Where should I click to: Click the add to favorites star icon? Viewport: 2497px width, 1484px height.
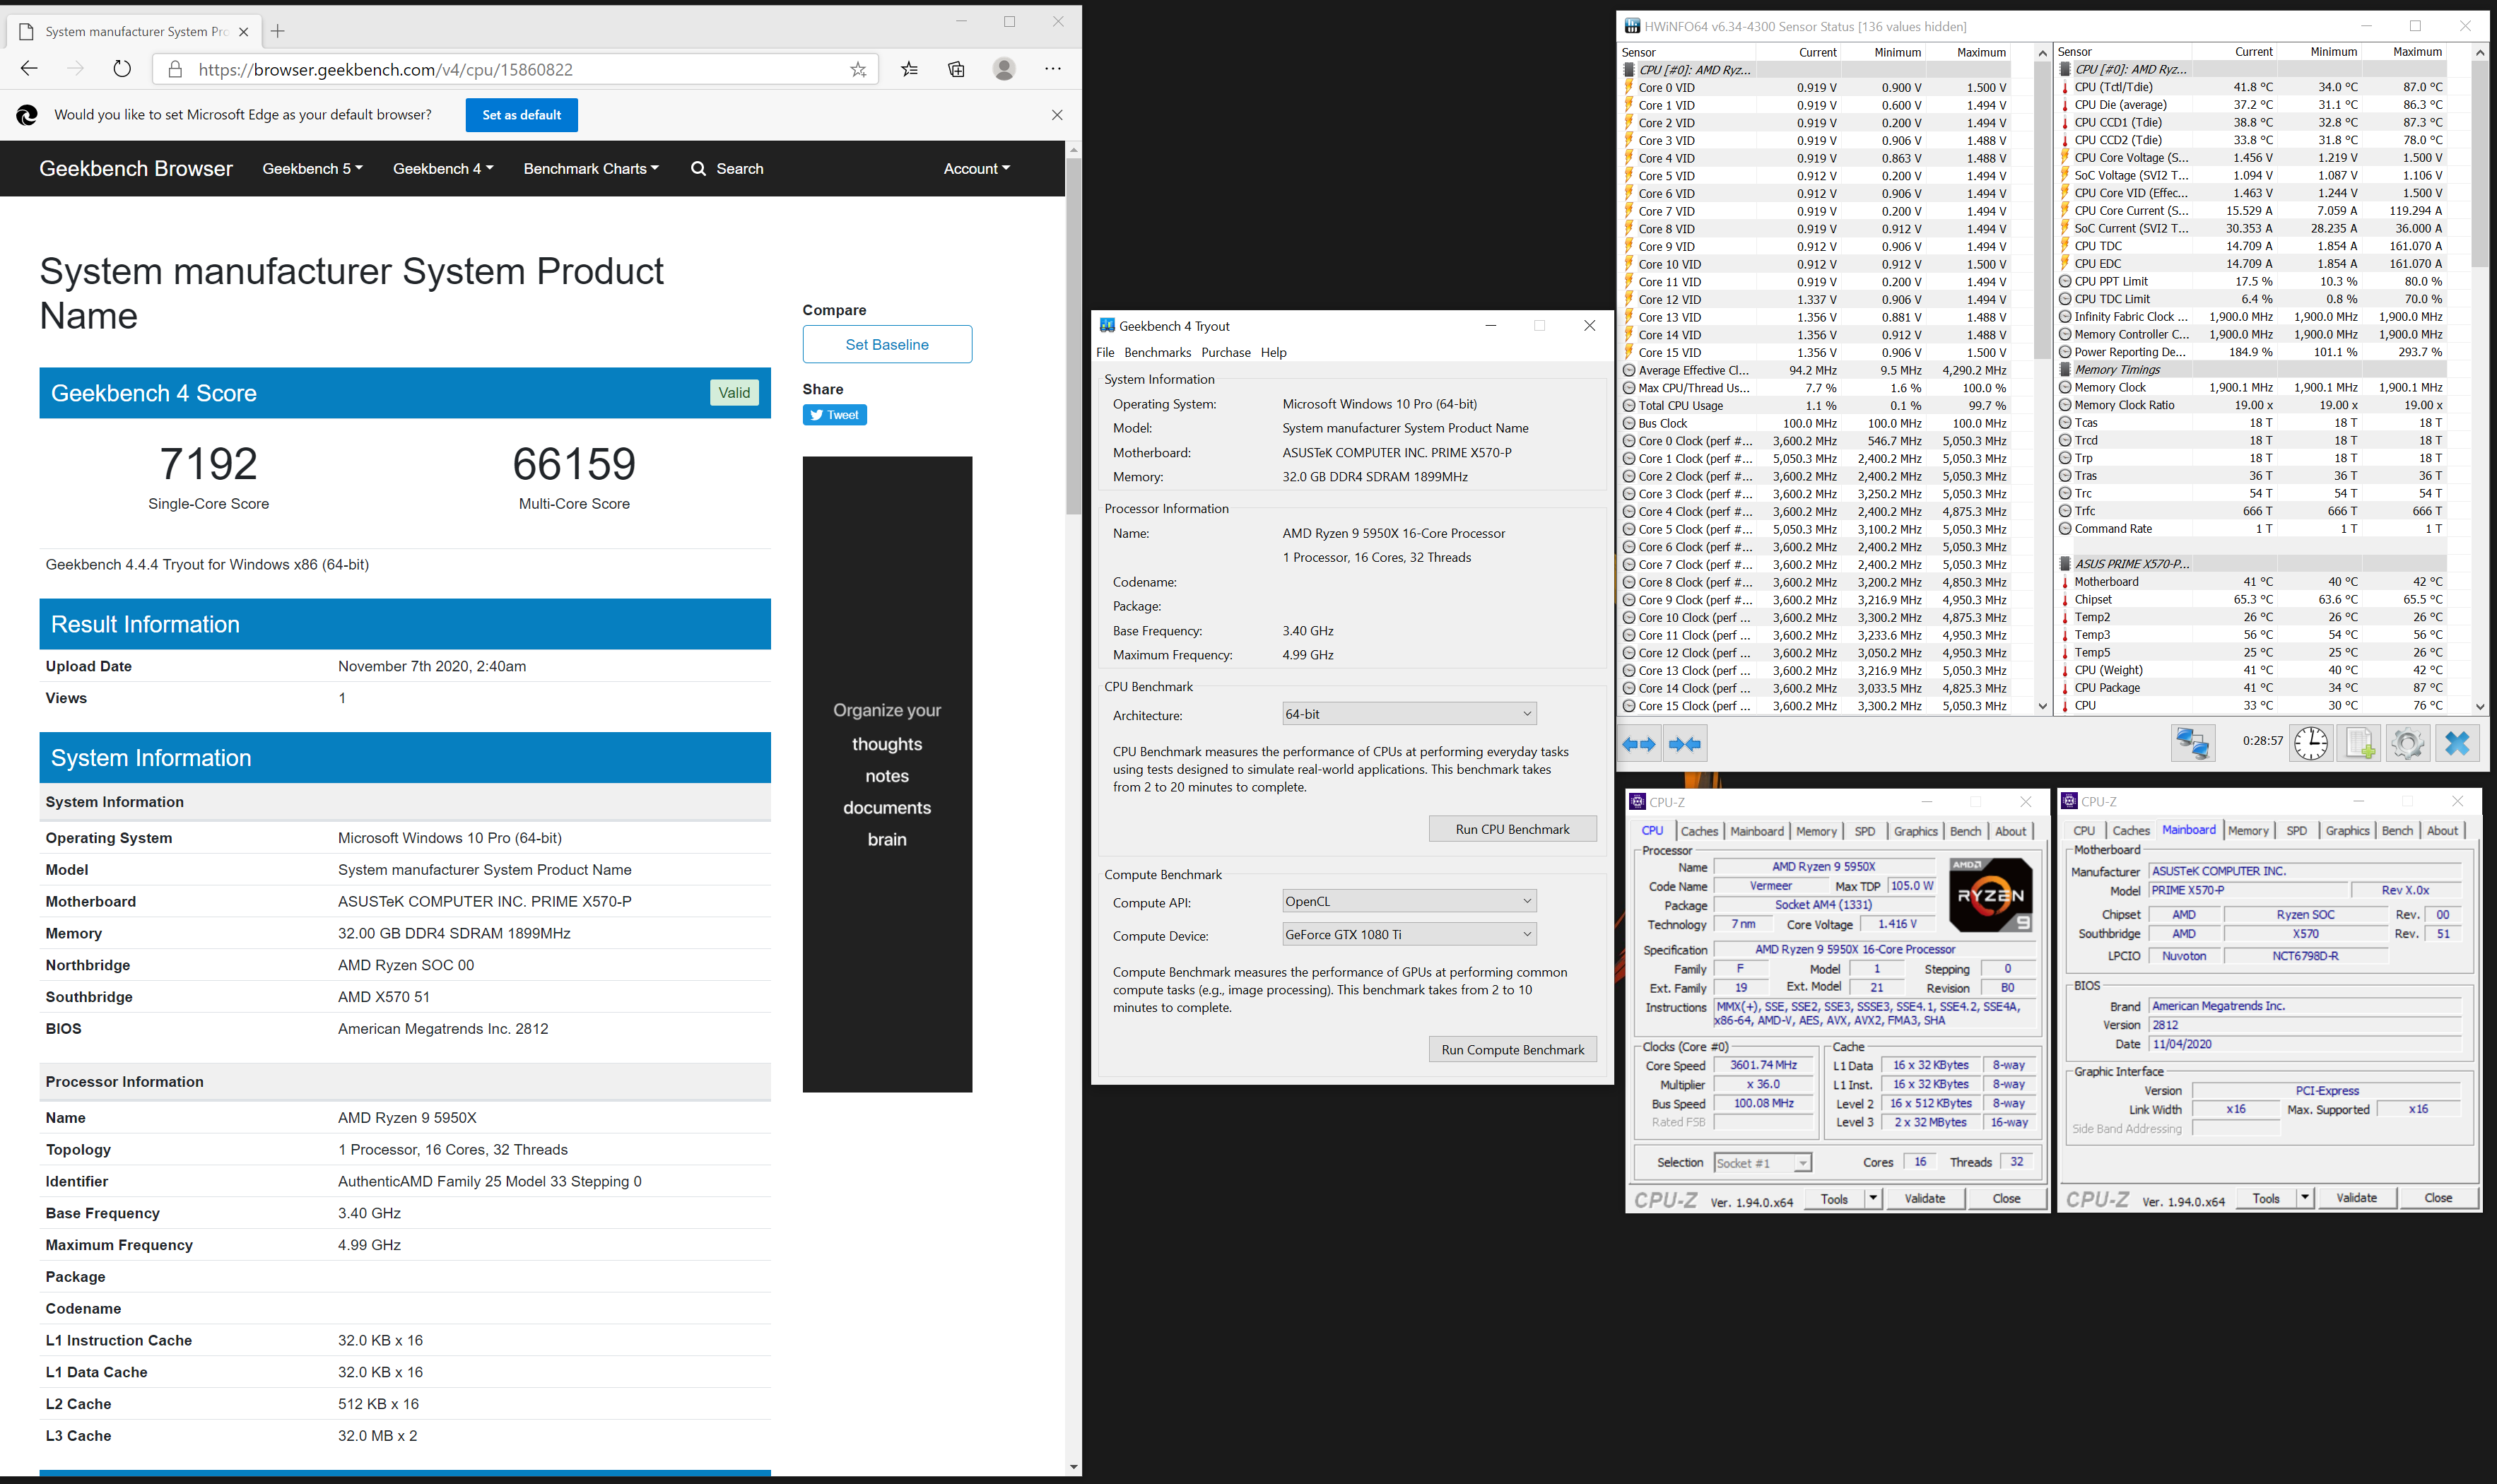[858, 69]
